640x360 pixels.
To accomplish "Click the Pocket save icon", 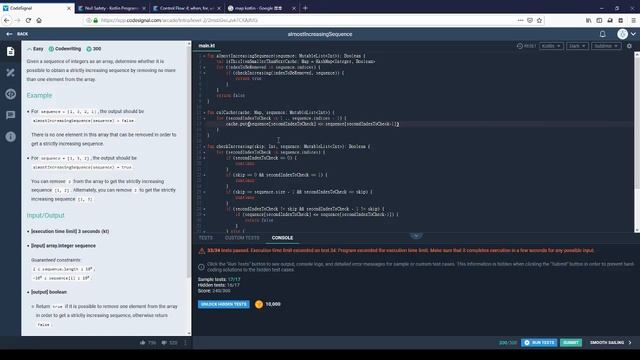I will coord(530,20).
